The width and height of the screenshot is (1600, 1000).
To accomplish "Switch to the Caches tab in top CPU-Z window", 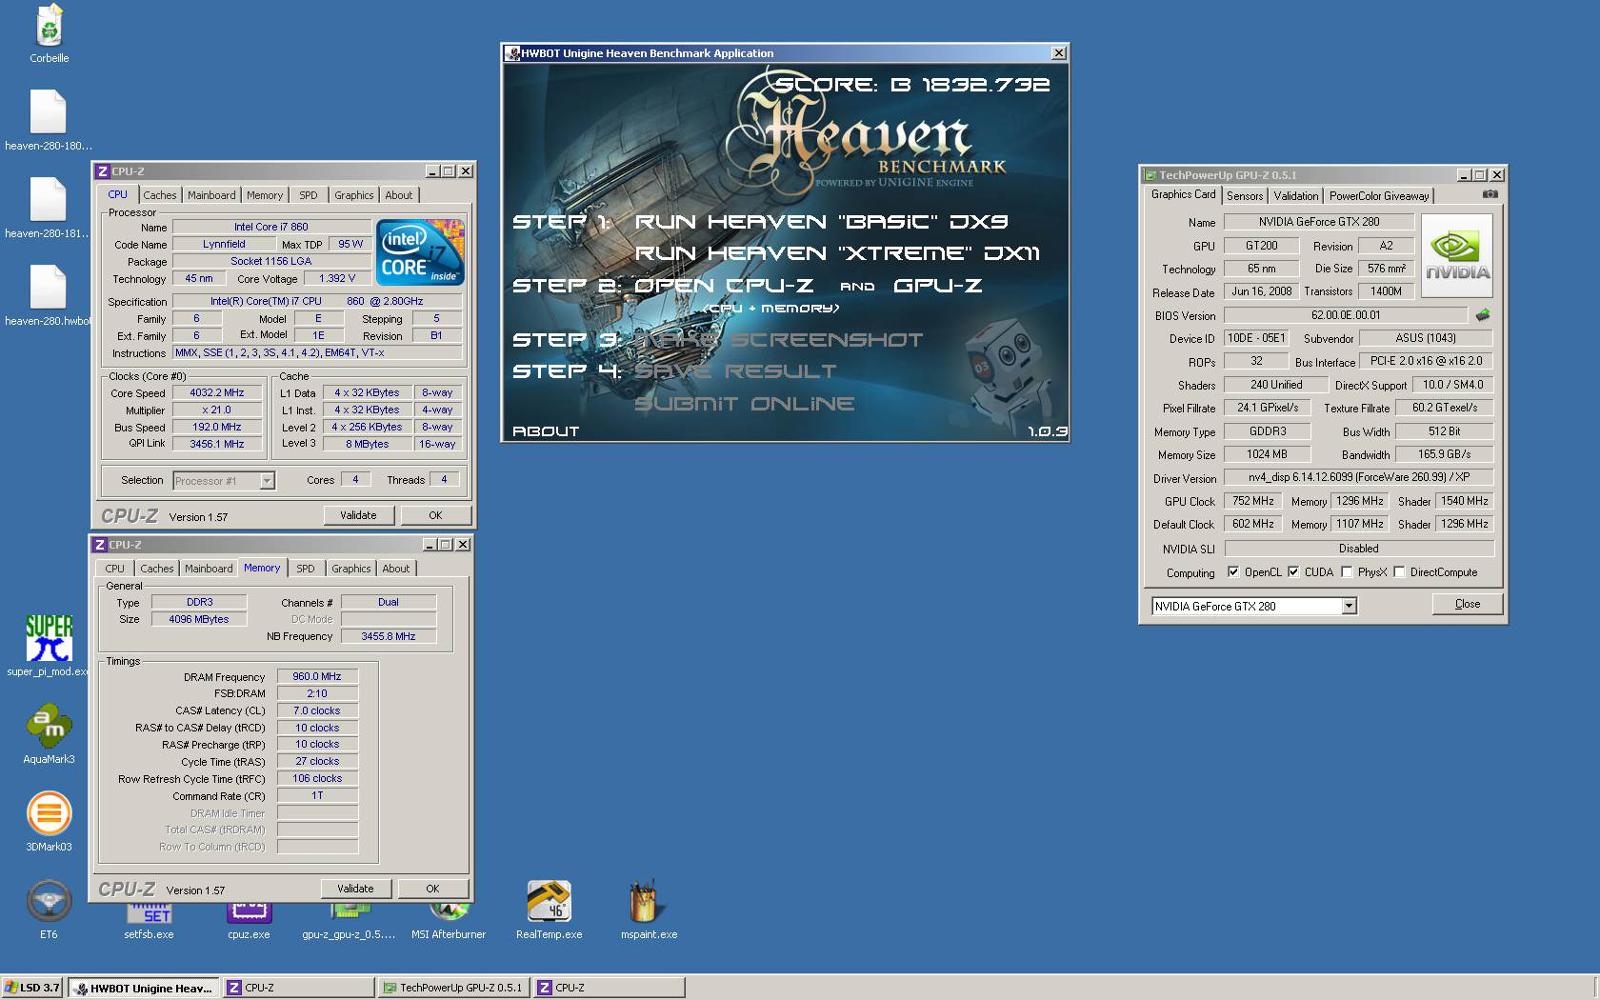I will (159, 195).
